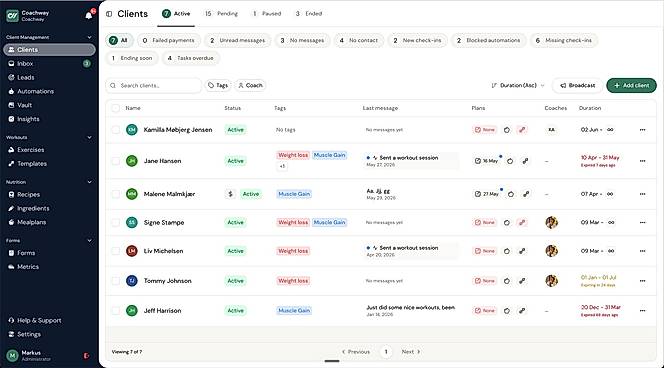Screen dimensions: 664x368
Task: Toggle the sidebar panel icon beside Clients title
Action: 109,14
